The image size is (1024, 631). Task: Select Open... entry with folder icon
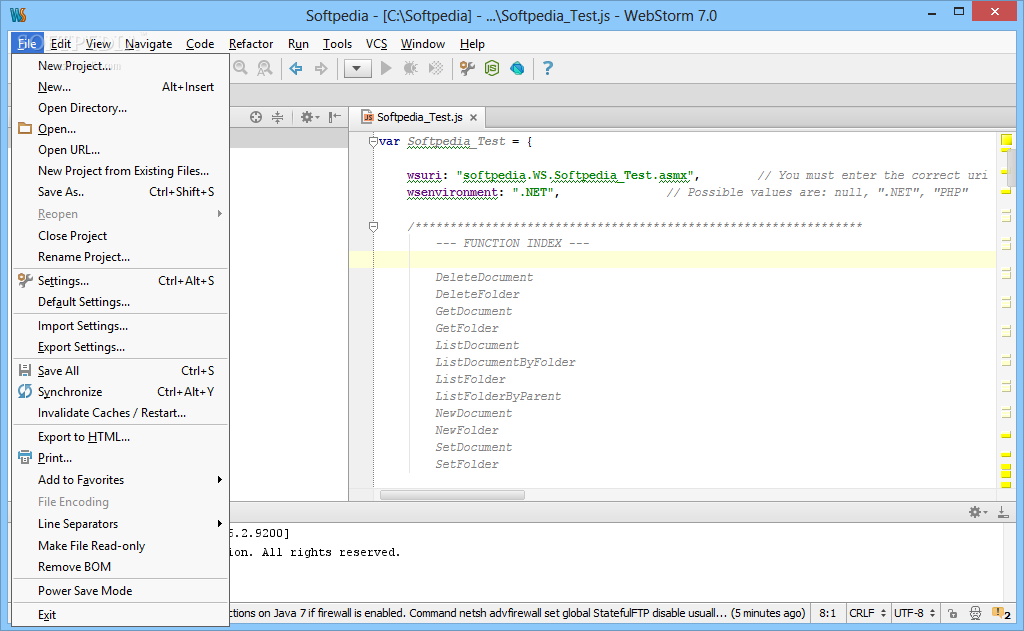[121, 129]
